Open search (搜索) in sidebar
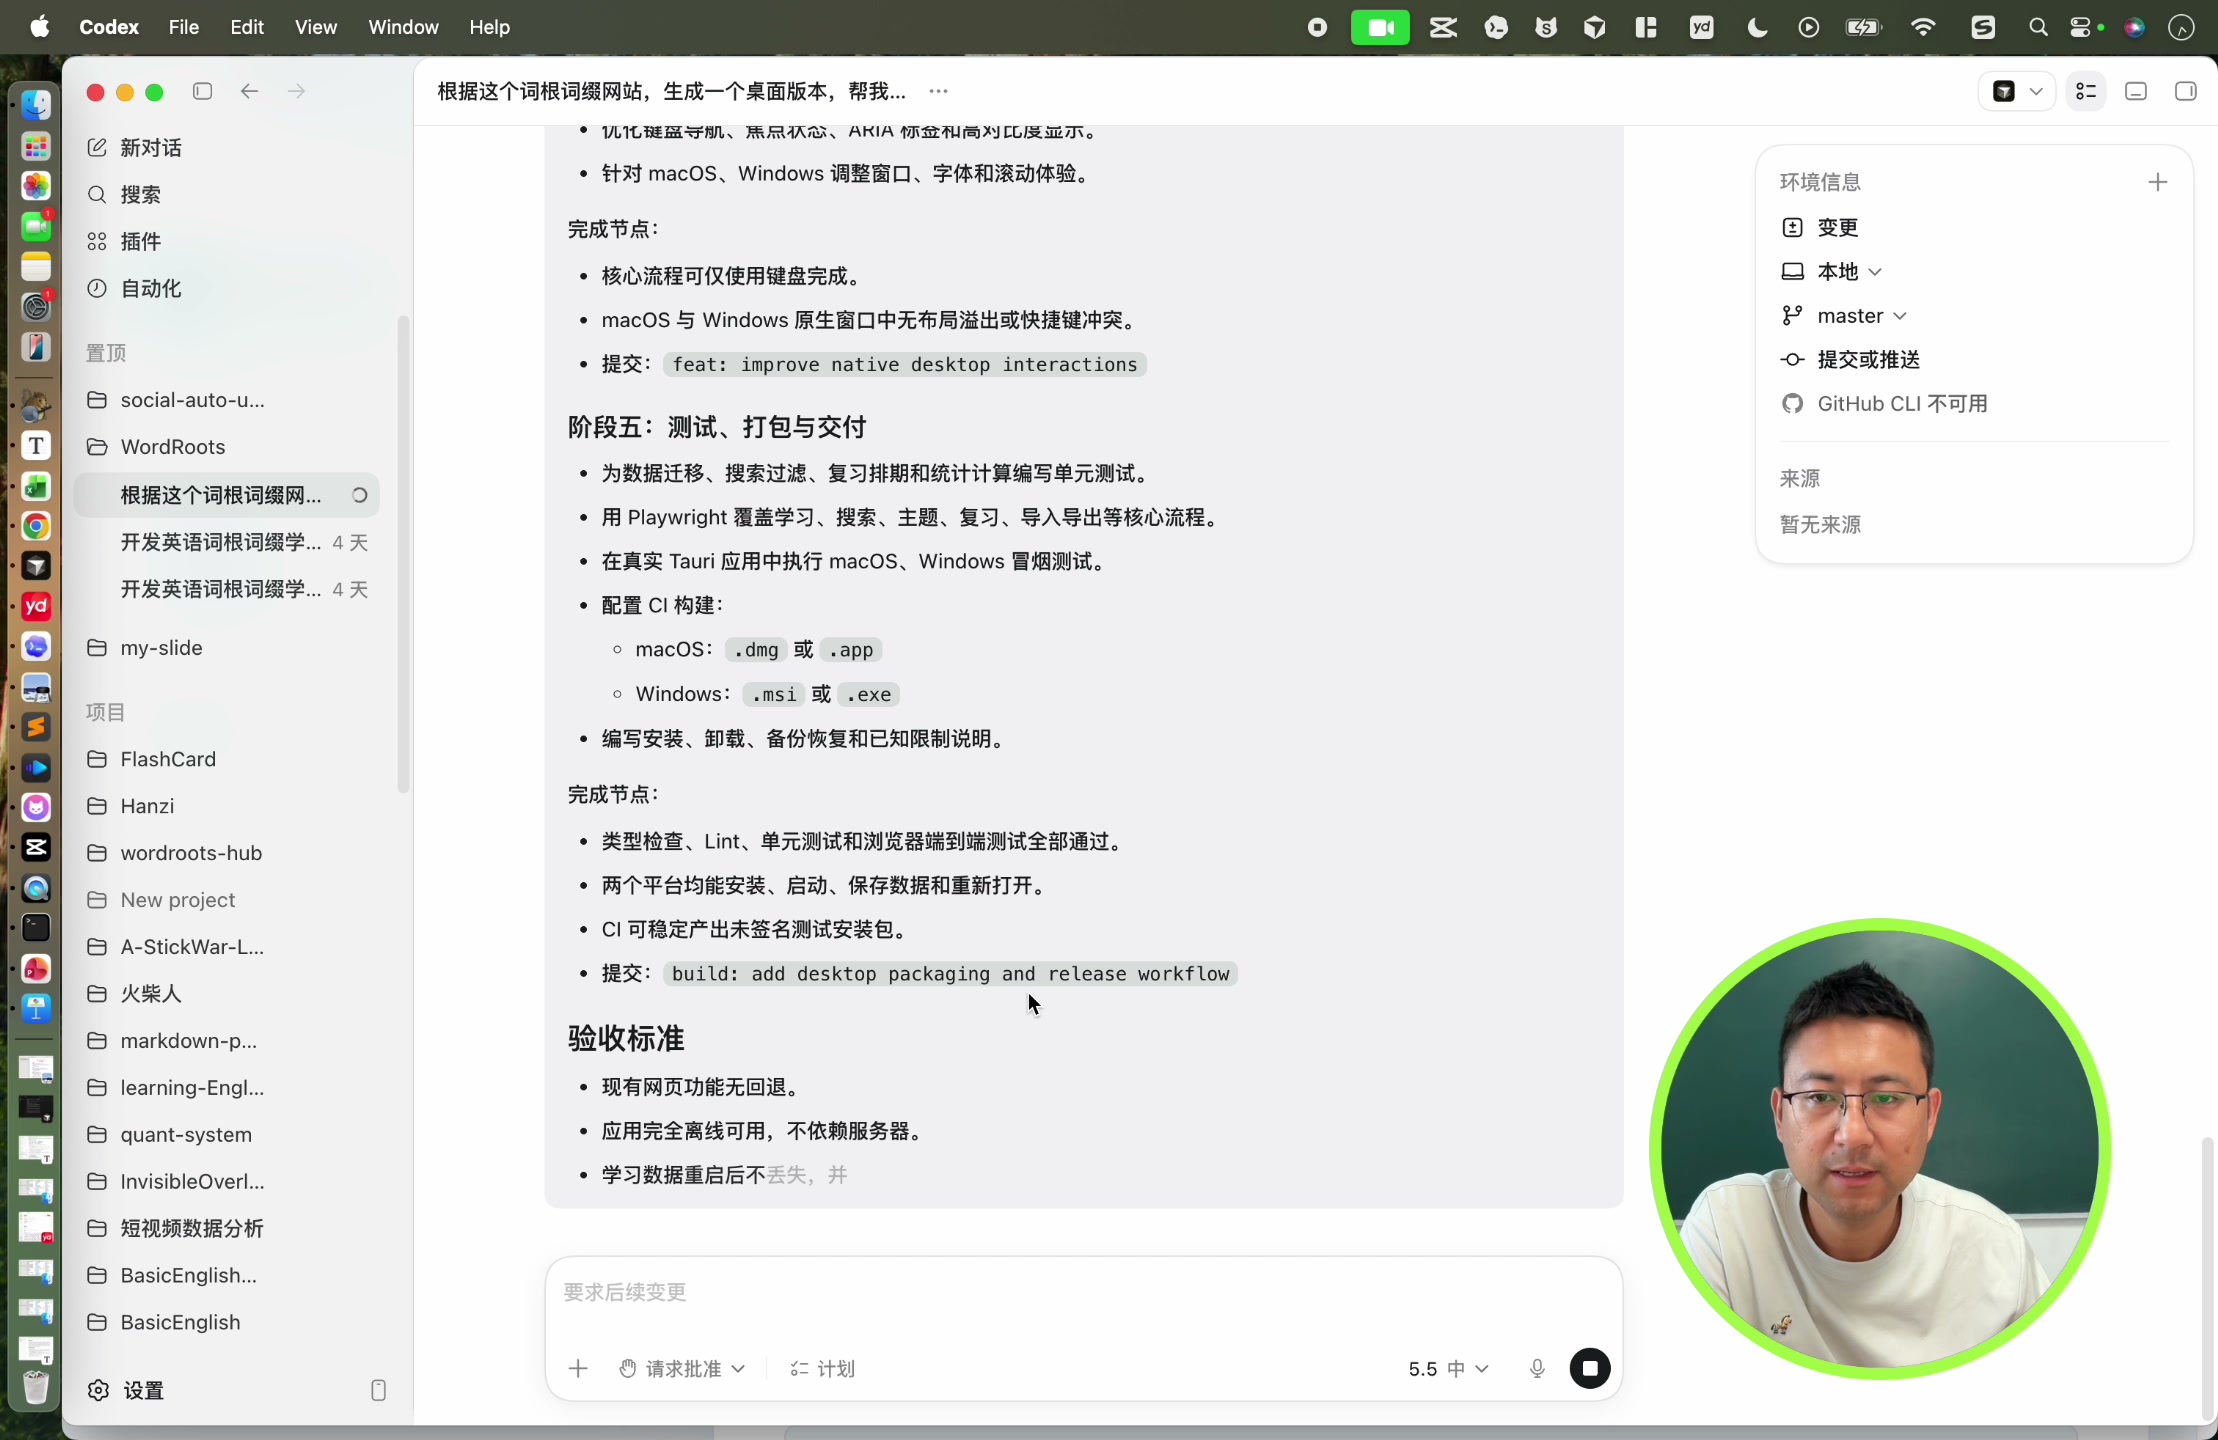The width and height of the screenshot is (2218, 1440). click(x=227, y=194)
